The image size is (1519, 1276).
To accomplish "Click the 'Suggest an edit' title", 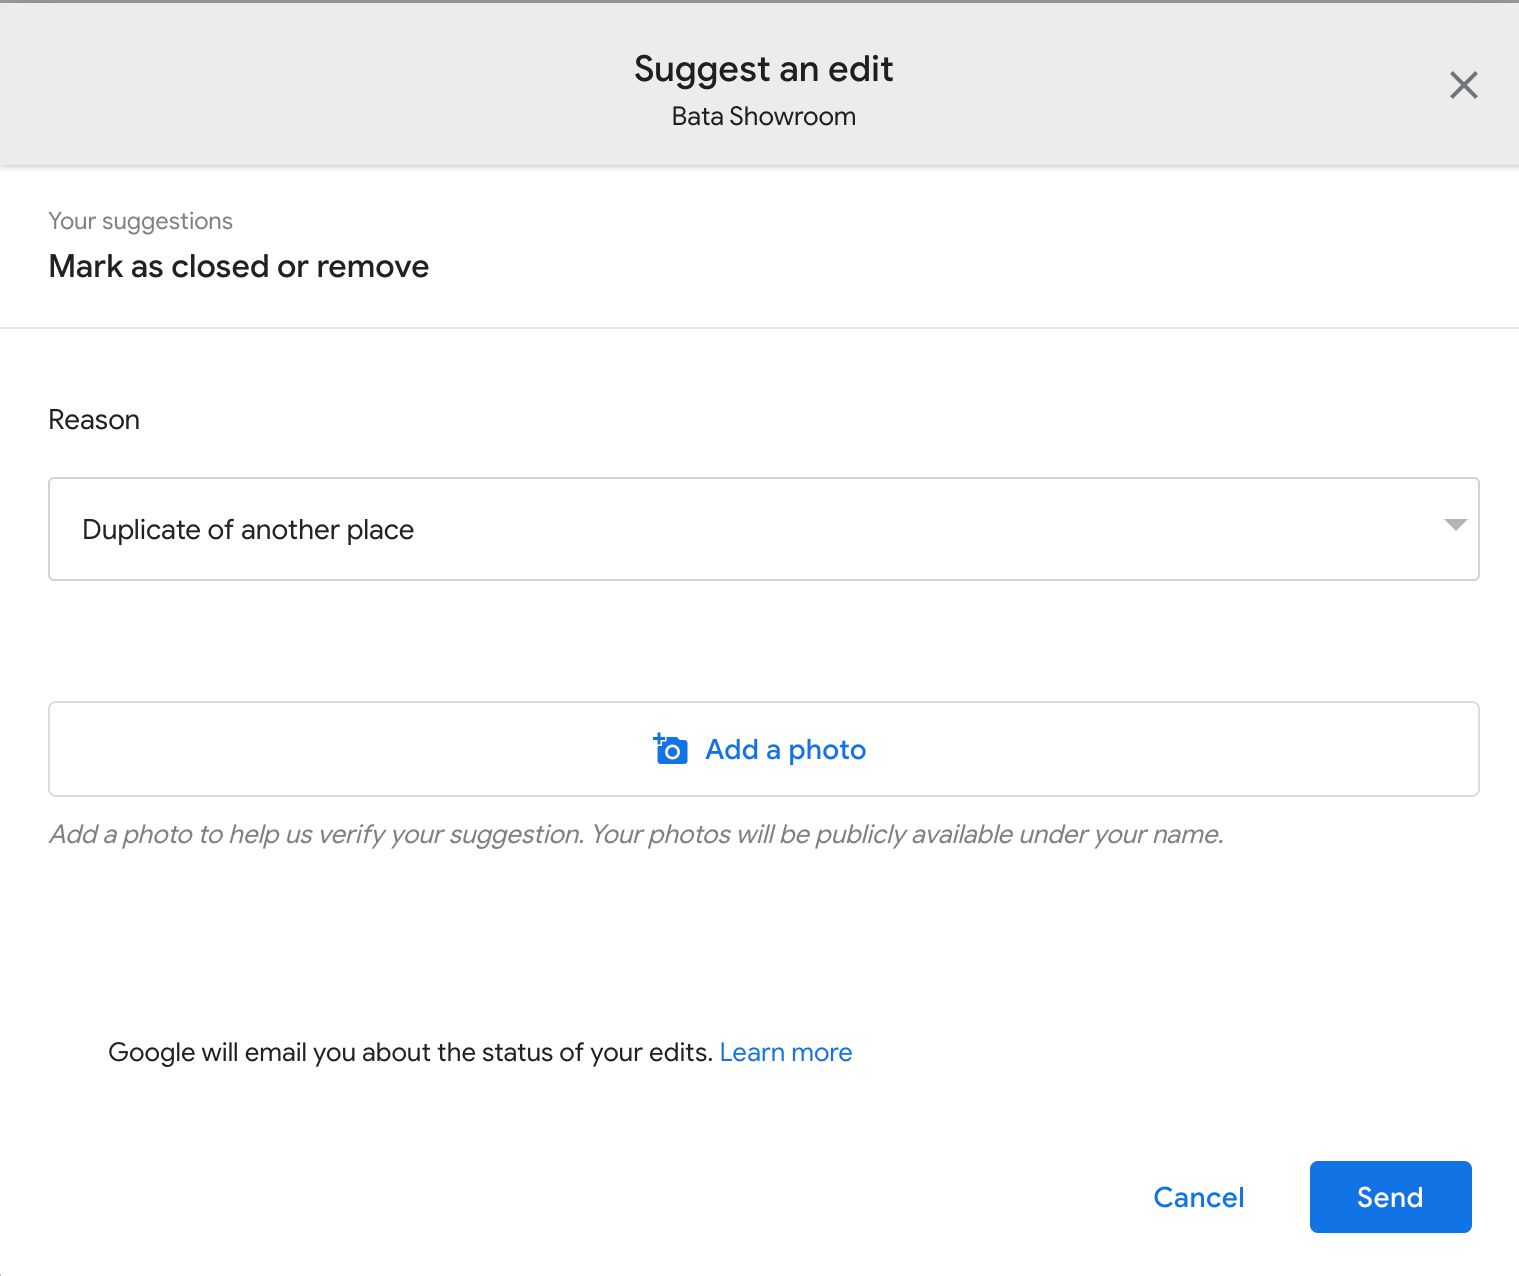I will click(763, 69).
